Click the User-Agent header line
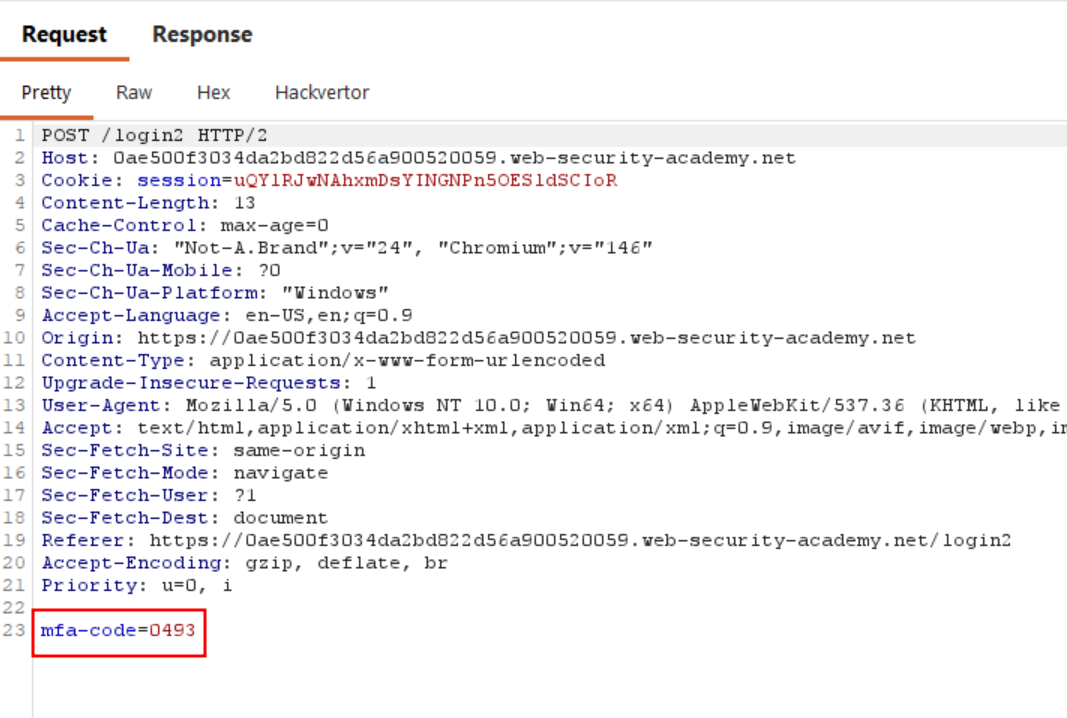Viewport: 1067px width, 718px height. (553, 406)
